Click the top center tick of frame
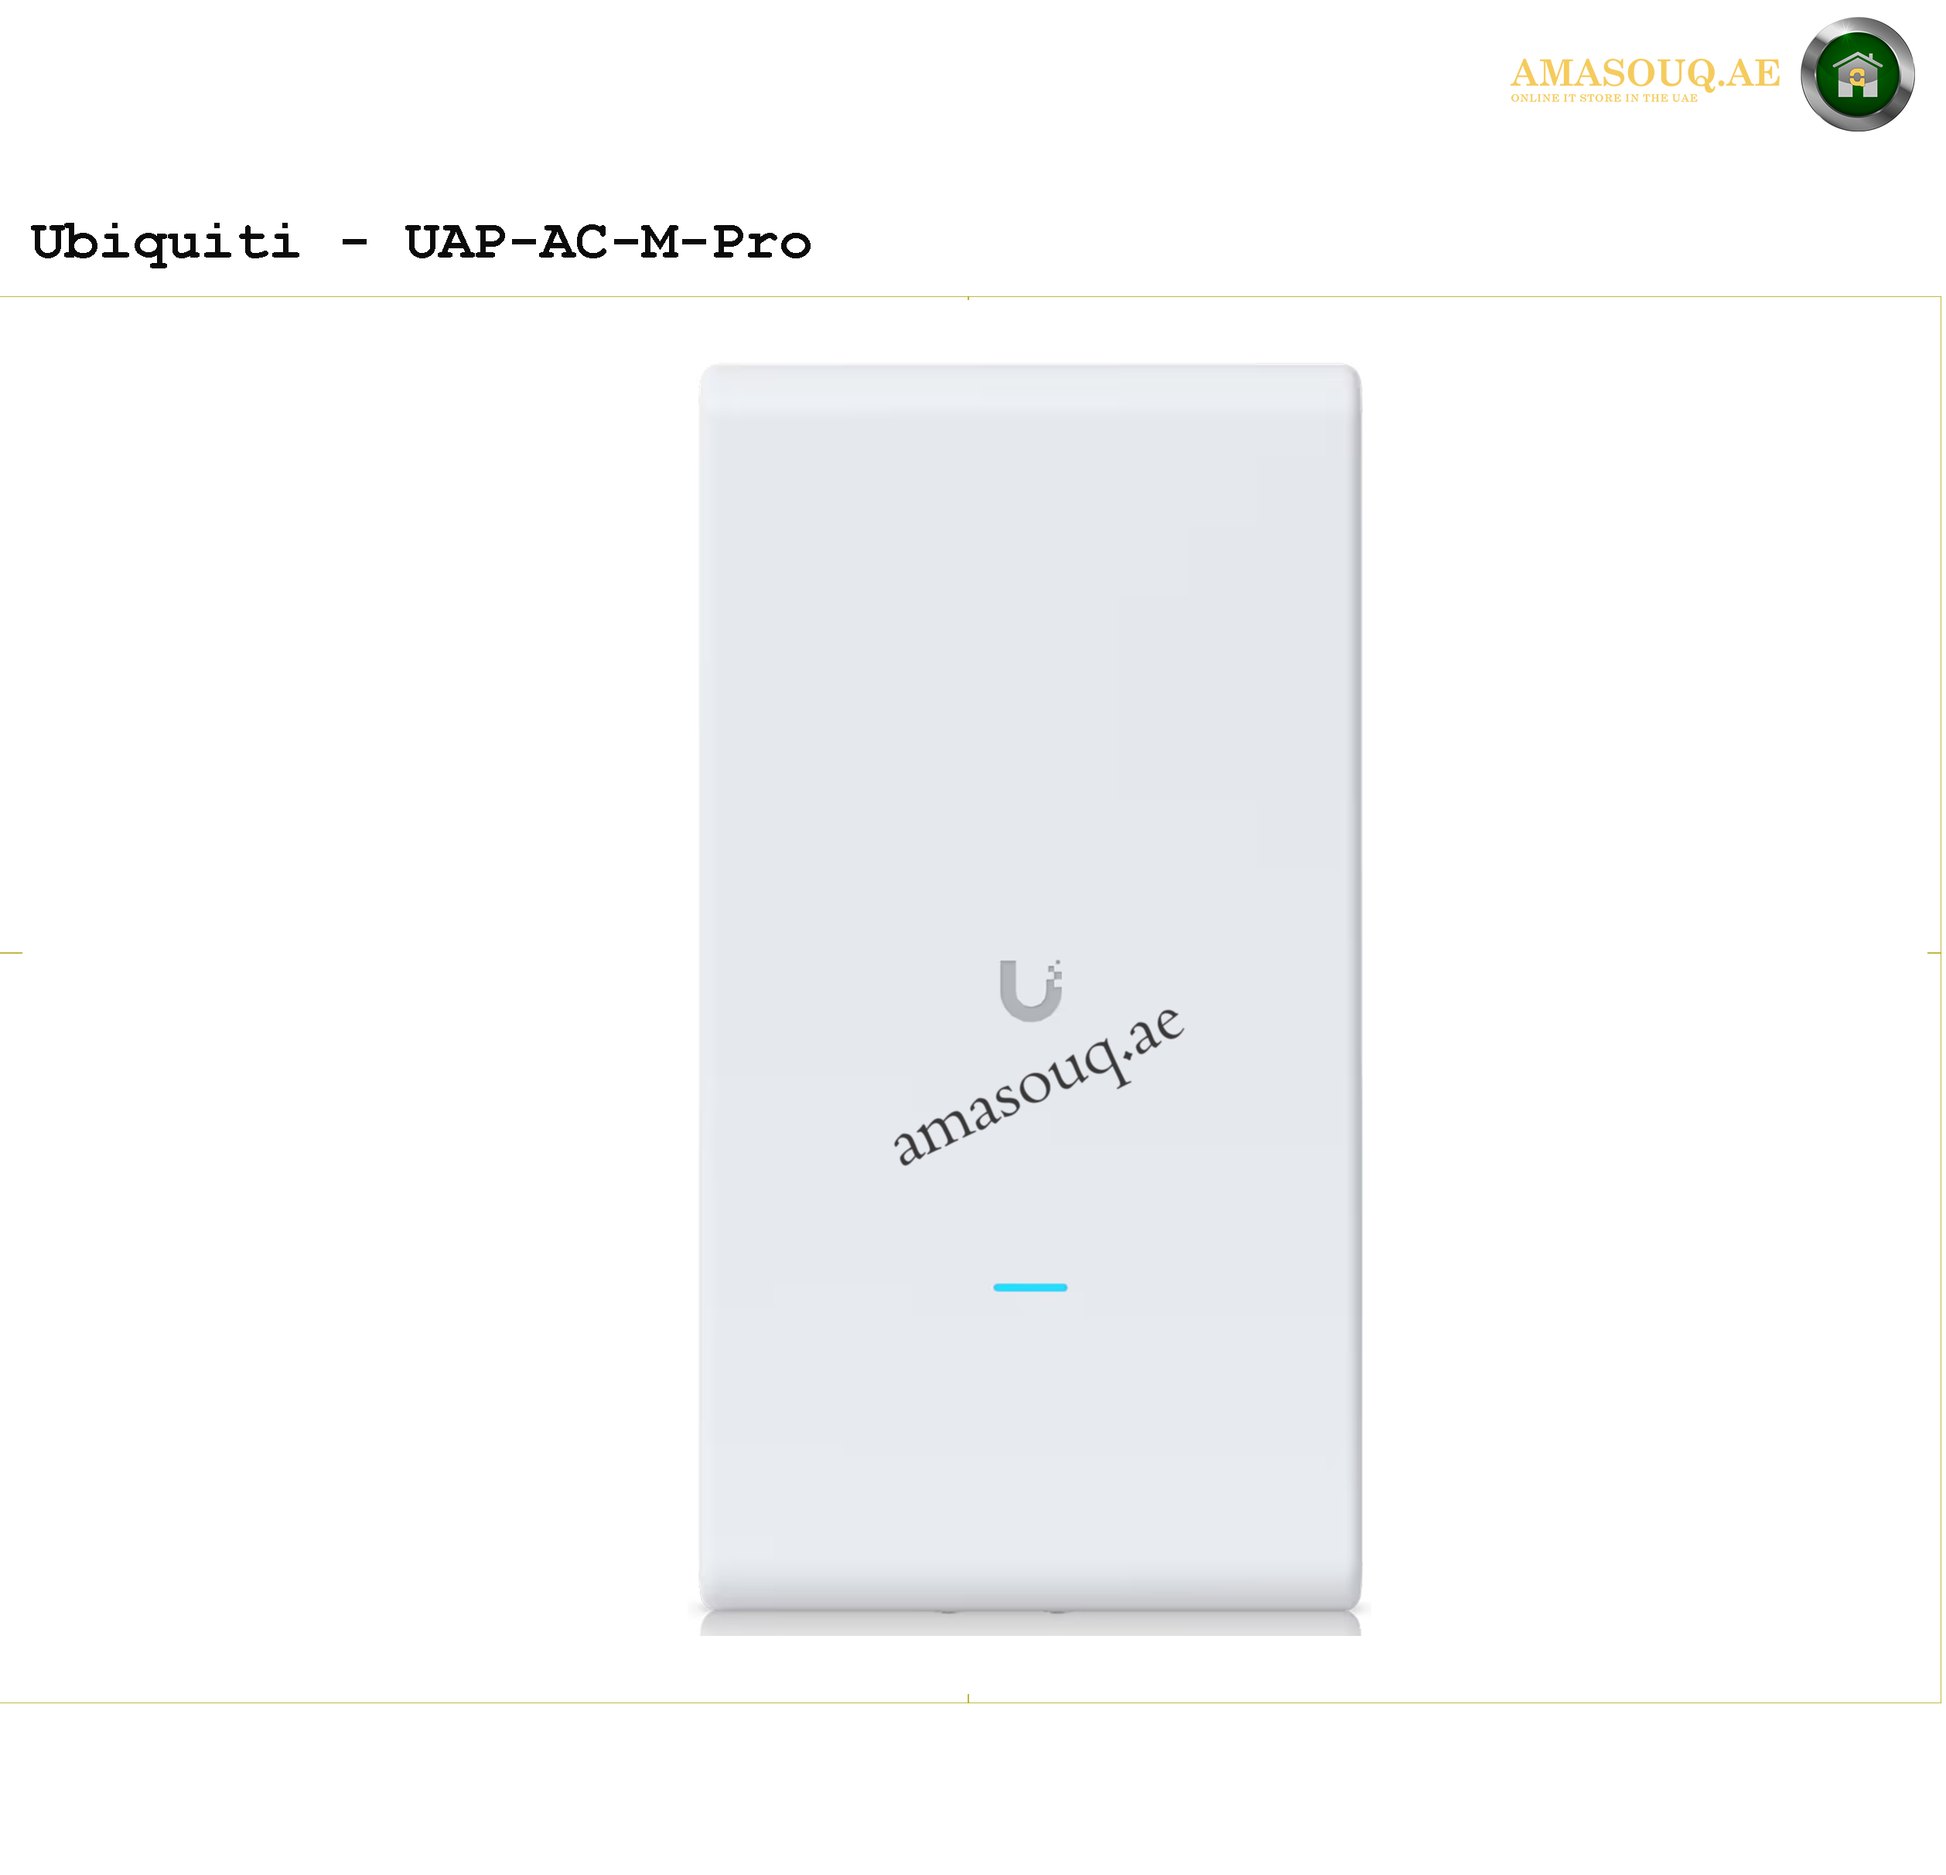1946x1875 pixels. [968, 298]
